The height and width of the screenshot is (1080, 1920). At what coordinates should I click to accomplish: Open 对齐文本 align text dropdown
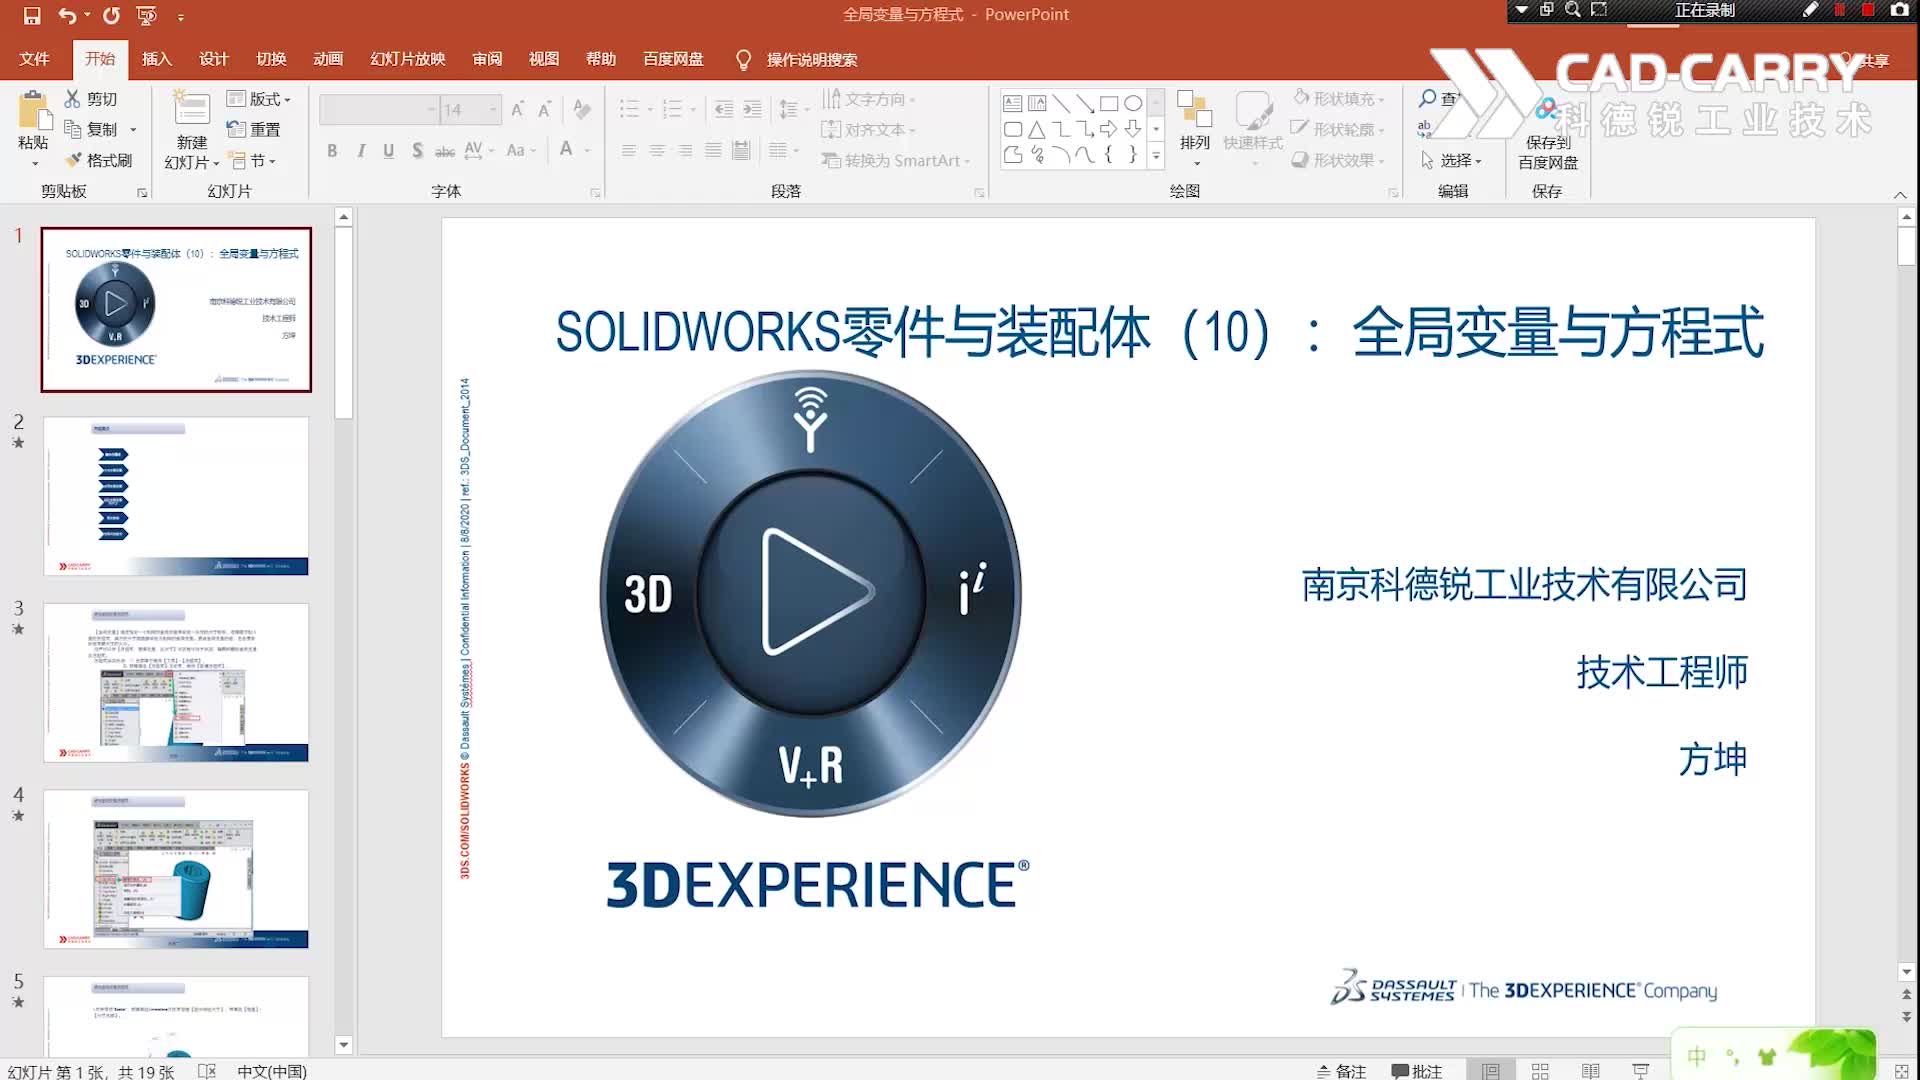(868, 129)
